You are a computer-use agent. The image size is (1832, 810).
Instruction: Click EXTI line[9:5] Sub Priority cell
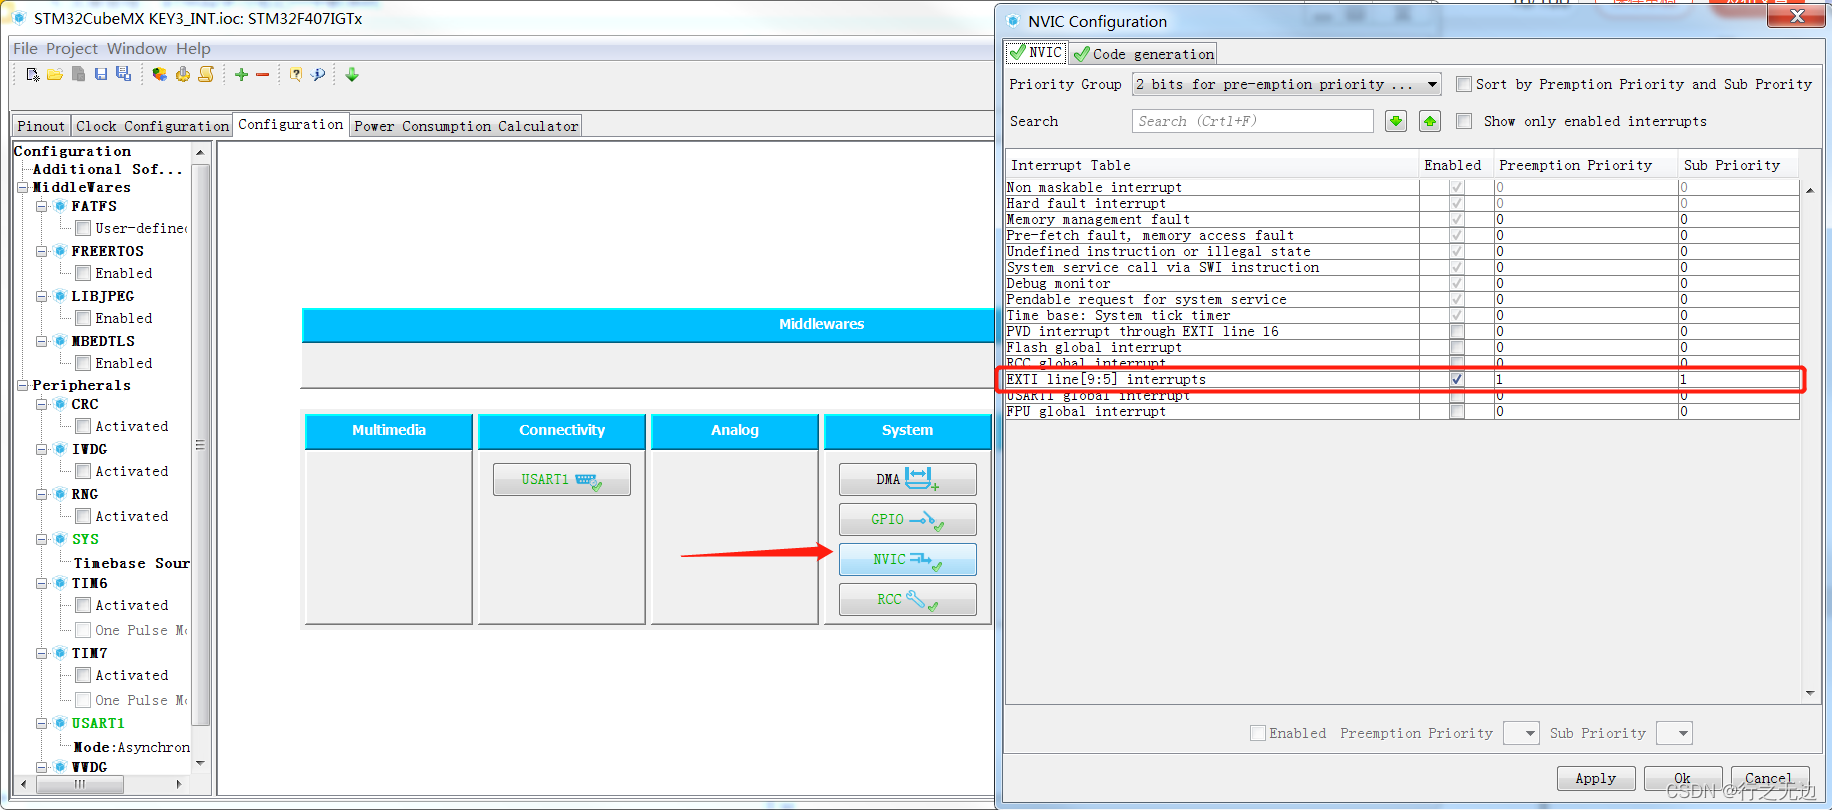pos(1739,379)
